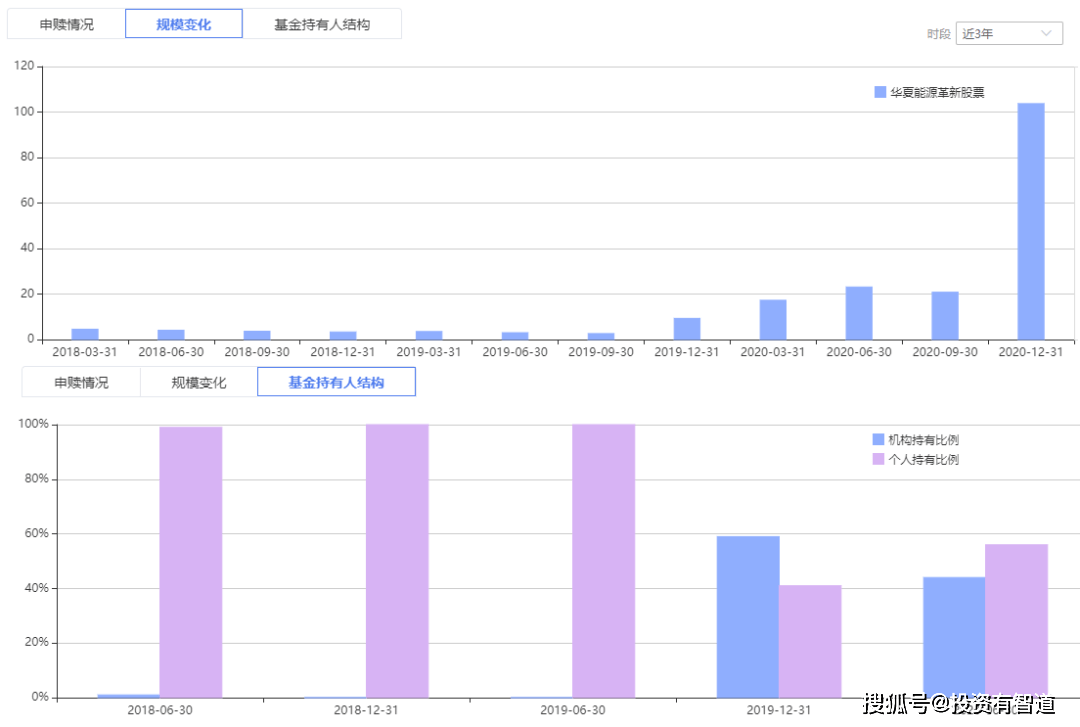Open the top 基金持有人结构 tab
The image size is (1080, 727).
[x=322, y=24]
